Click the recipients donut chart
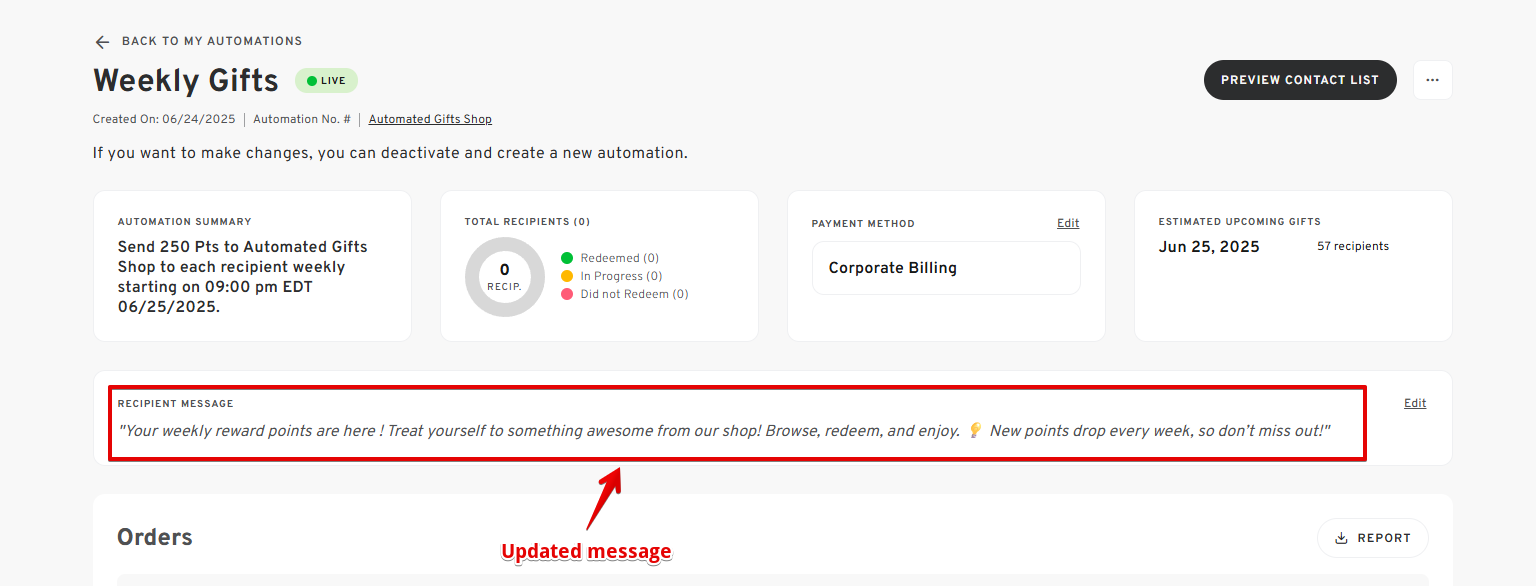 (505, 277)
